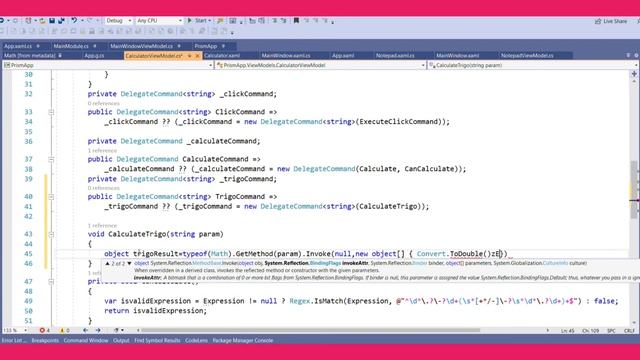Click 'Ln 45' indicator in status bar
The image size is (640, 360).
[567, 331]
